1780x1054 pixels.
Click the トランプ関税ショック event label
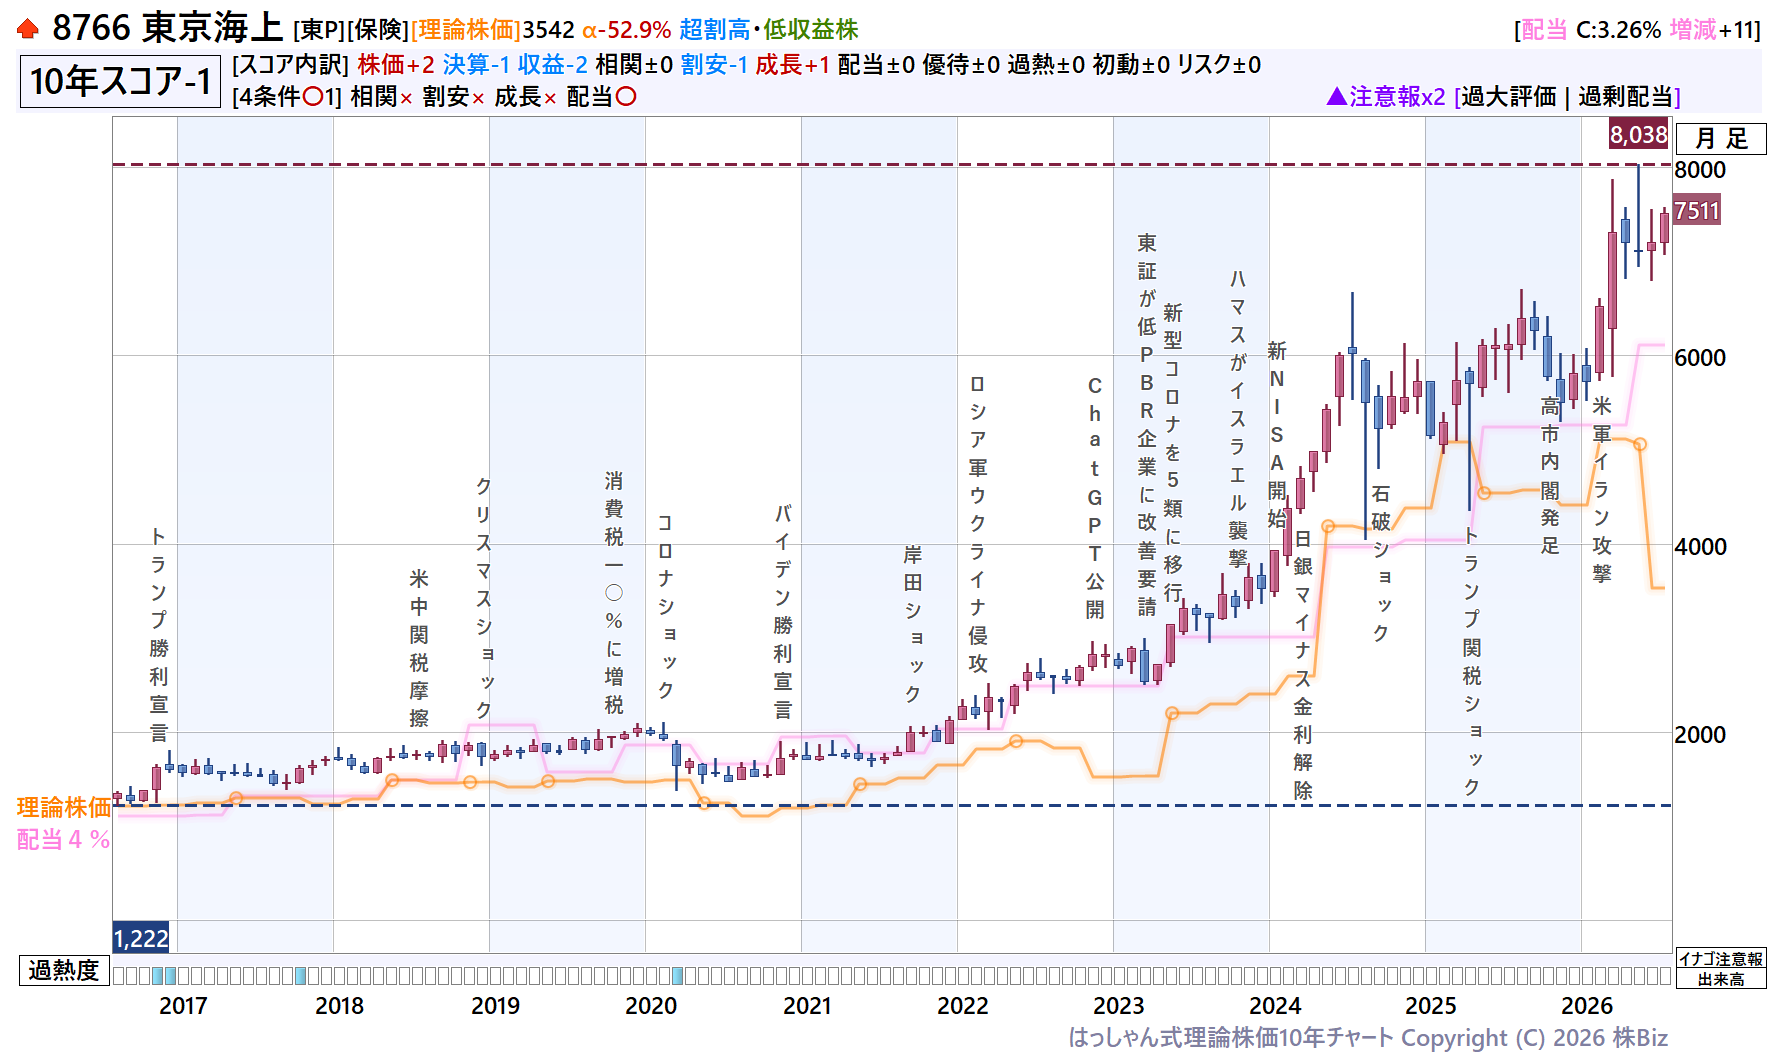point(1471,661)
